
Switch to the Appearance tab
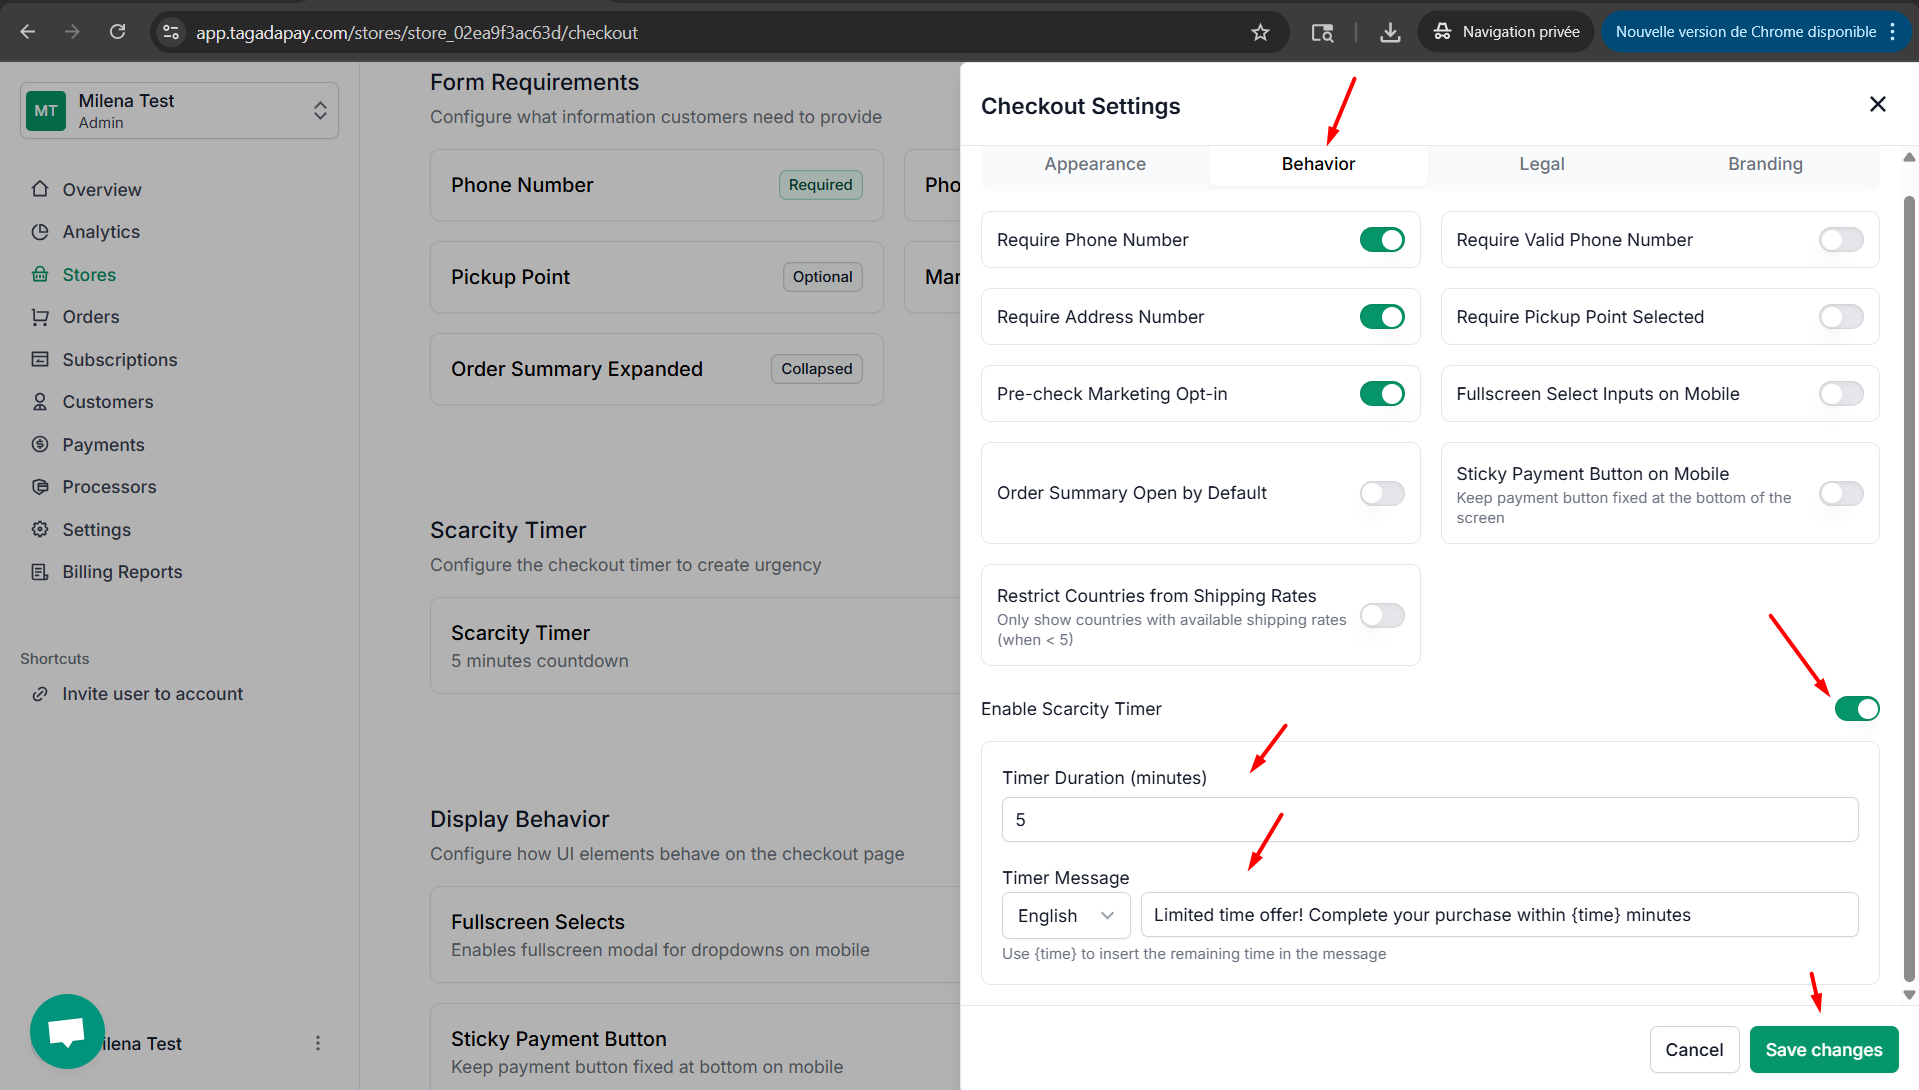(1095, 164)
